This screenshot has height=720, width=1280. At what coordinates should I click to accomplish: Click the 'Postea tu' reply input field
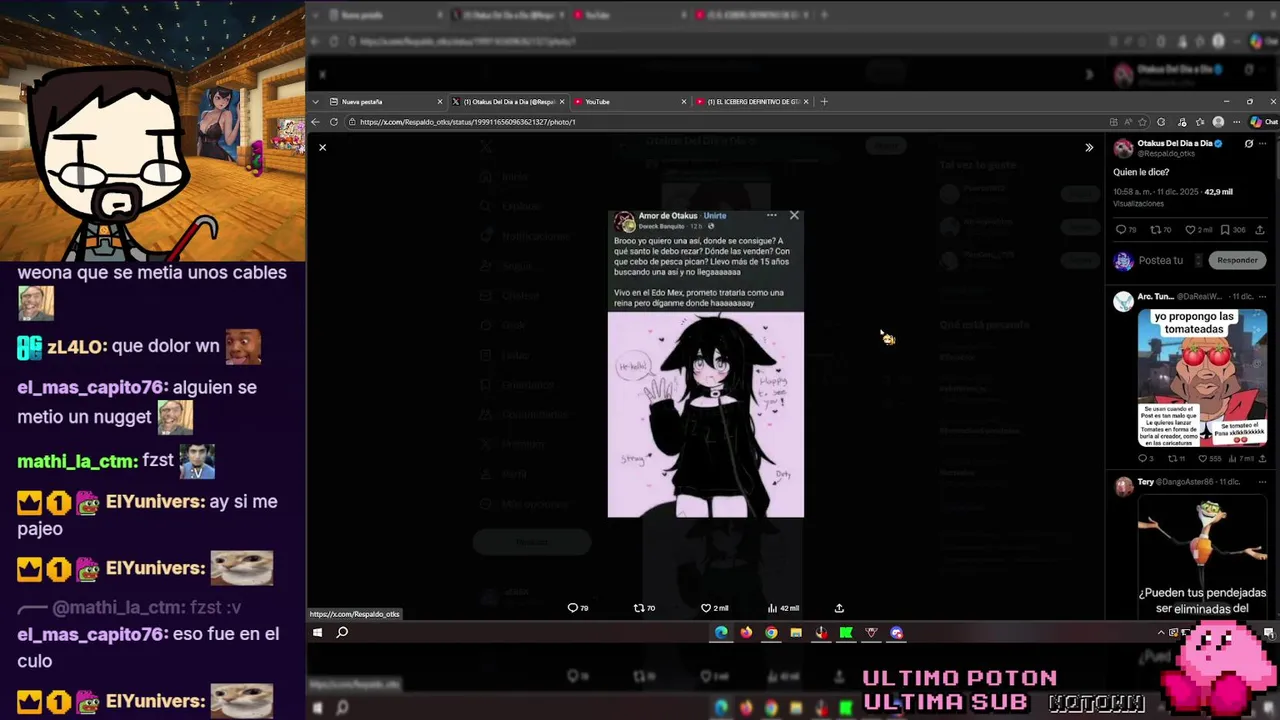coord(1160,260)
